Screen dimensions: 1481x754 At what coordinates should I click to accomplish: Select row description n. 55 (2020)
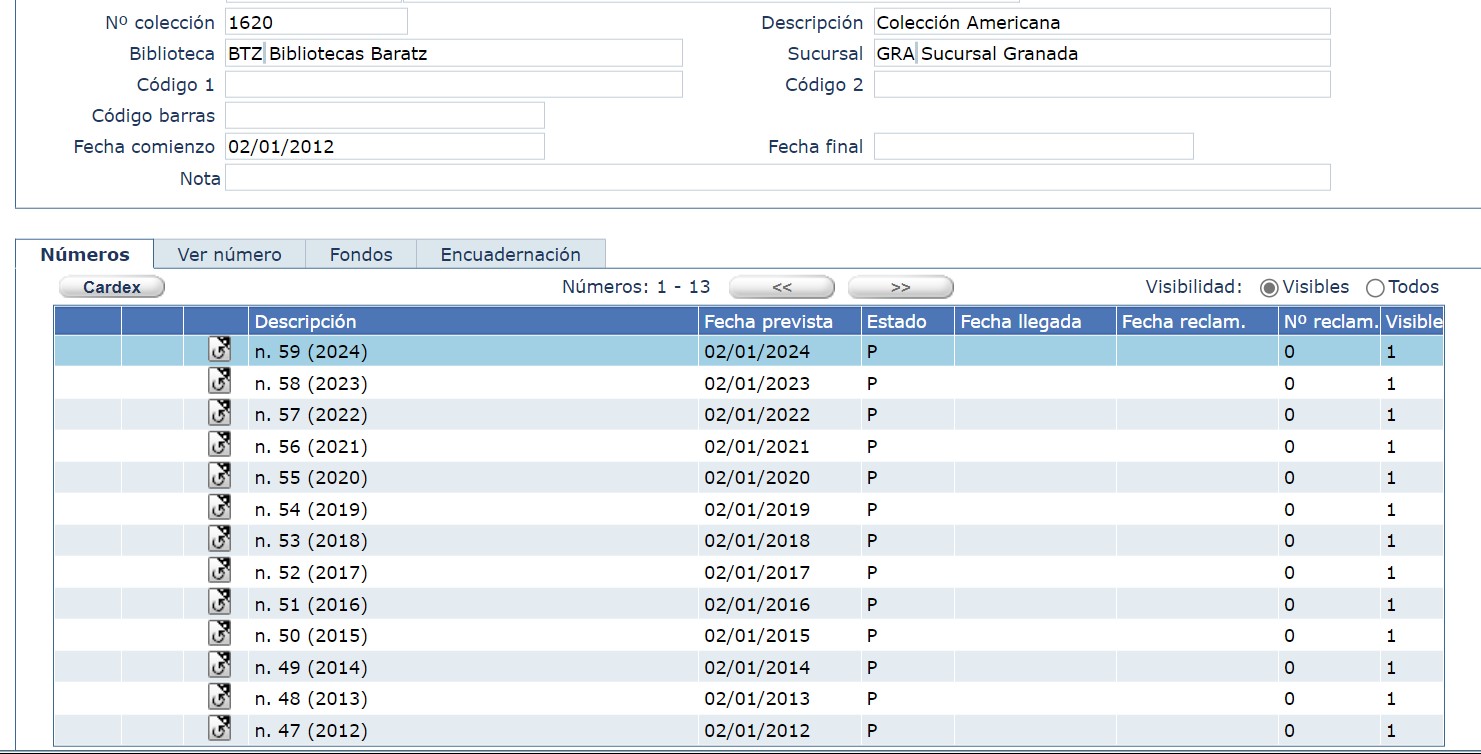click(311, 477)
